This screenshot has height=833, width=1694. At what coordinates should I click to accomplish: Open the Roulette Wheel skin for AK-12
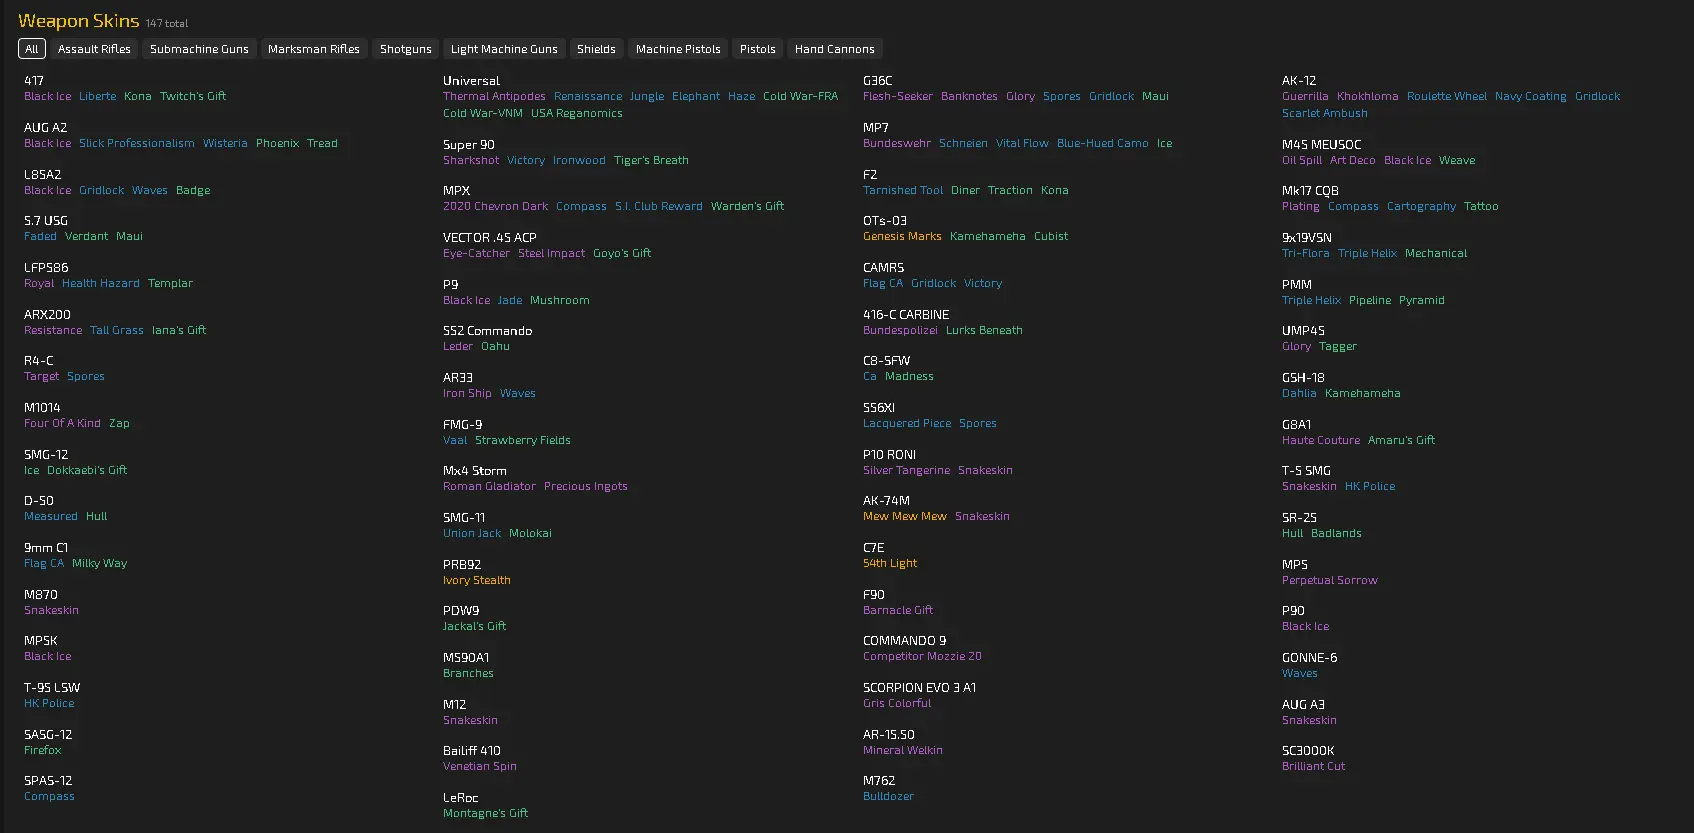click(1447, 96)
